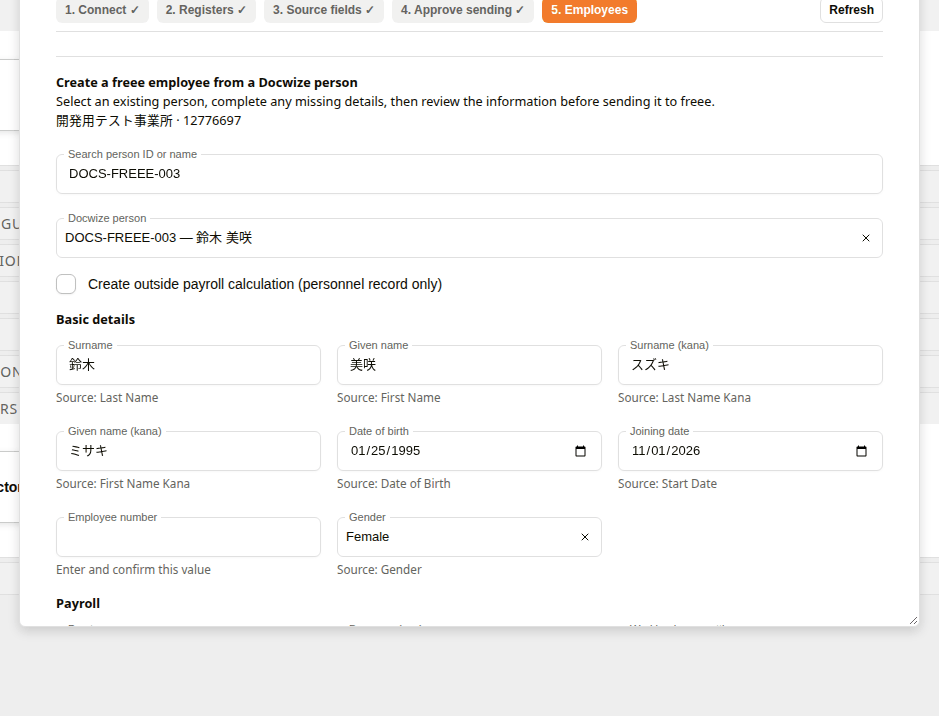Enable Create outside payroll calculation checkbox

click(66, 284)
